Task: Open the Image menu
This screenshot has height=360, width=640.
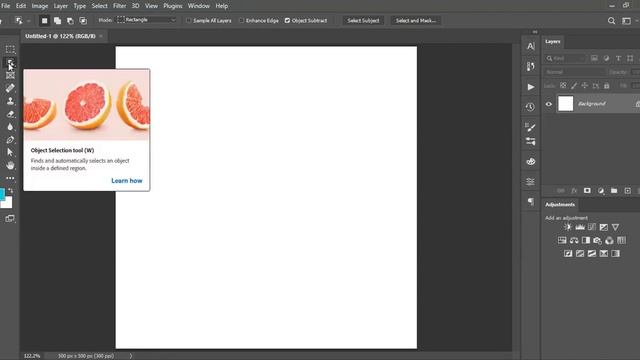Action: click(40, 6)
